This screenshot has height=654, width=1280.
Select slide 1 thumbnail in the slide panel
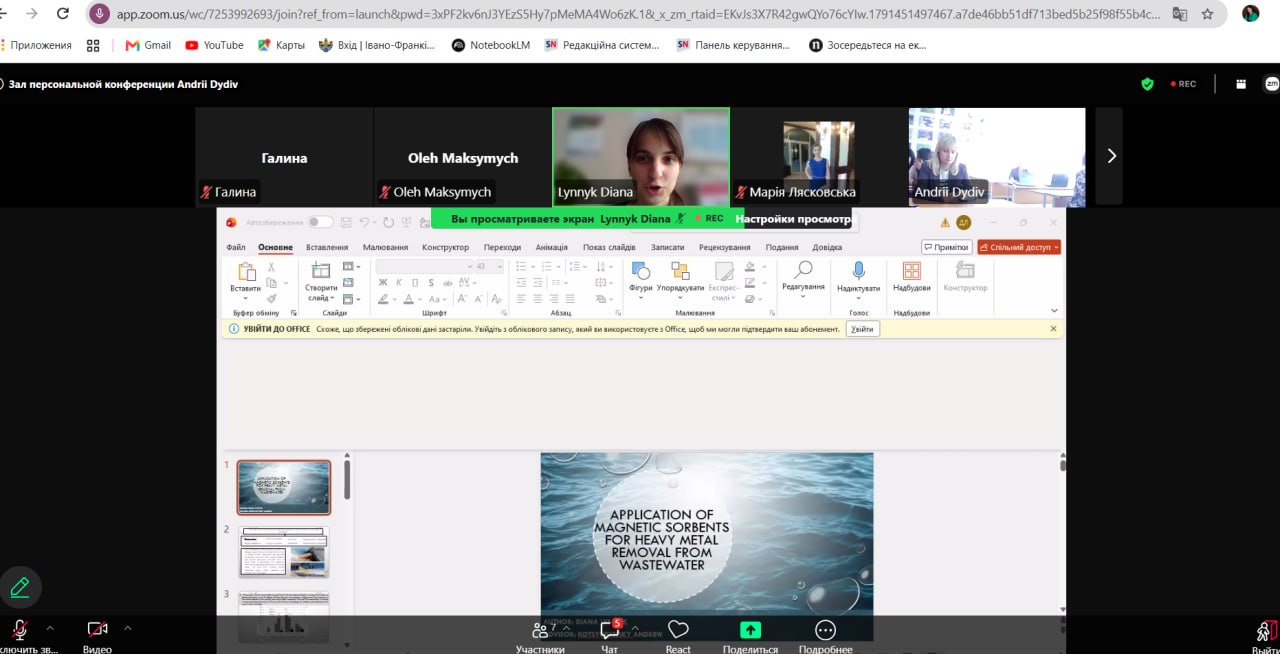pyautogui.click(x=284, y=487)
